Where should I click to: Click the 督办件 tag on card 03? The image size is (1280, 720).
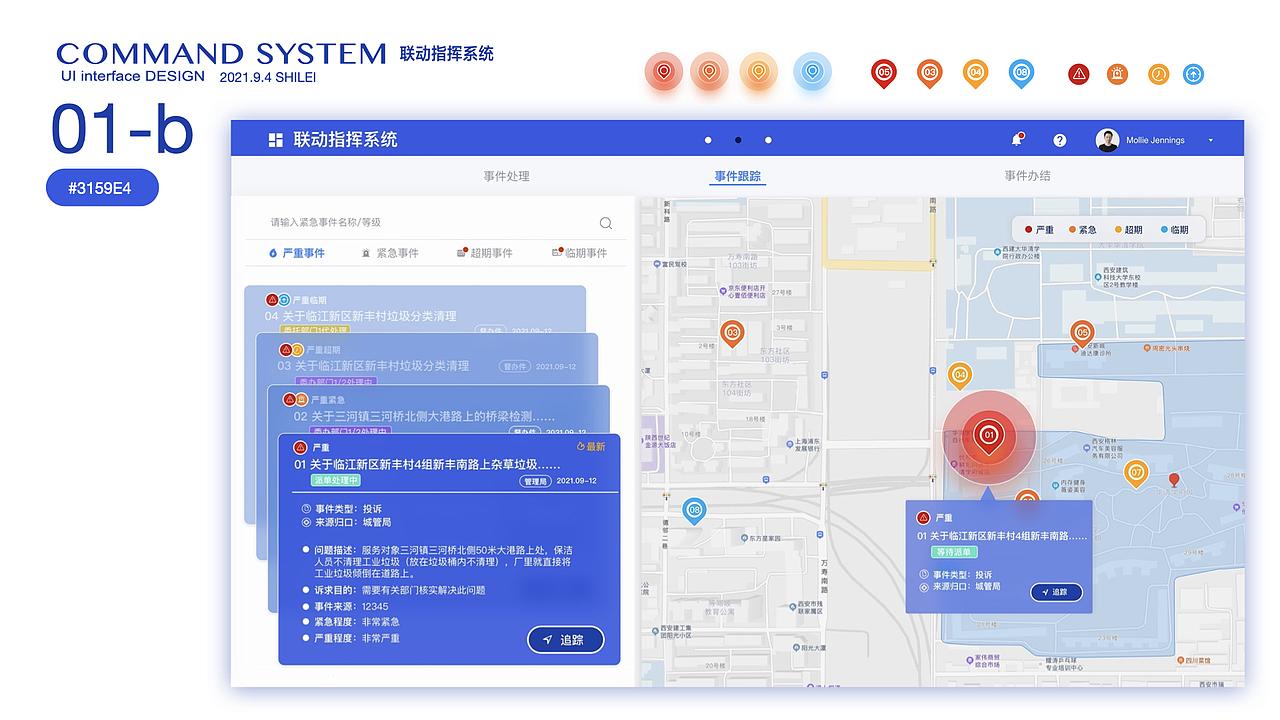(514, 366)
